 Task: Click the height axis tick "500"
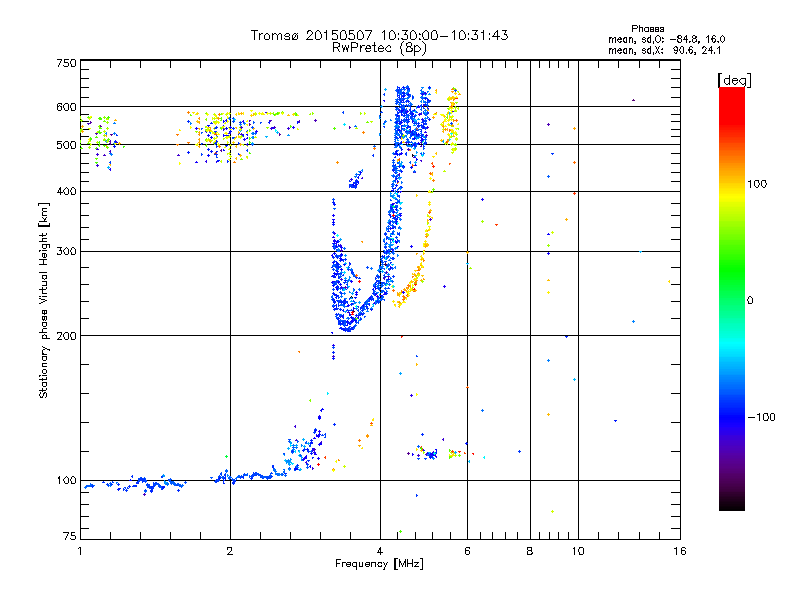[x=66, y=145]
